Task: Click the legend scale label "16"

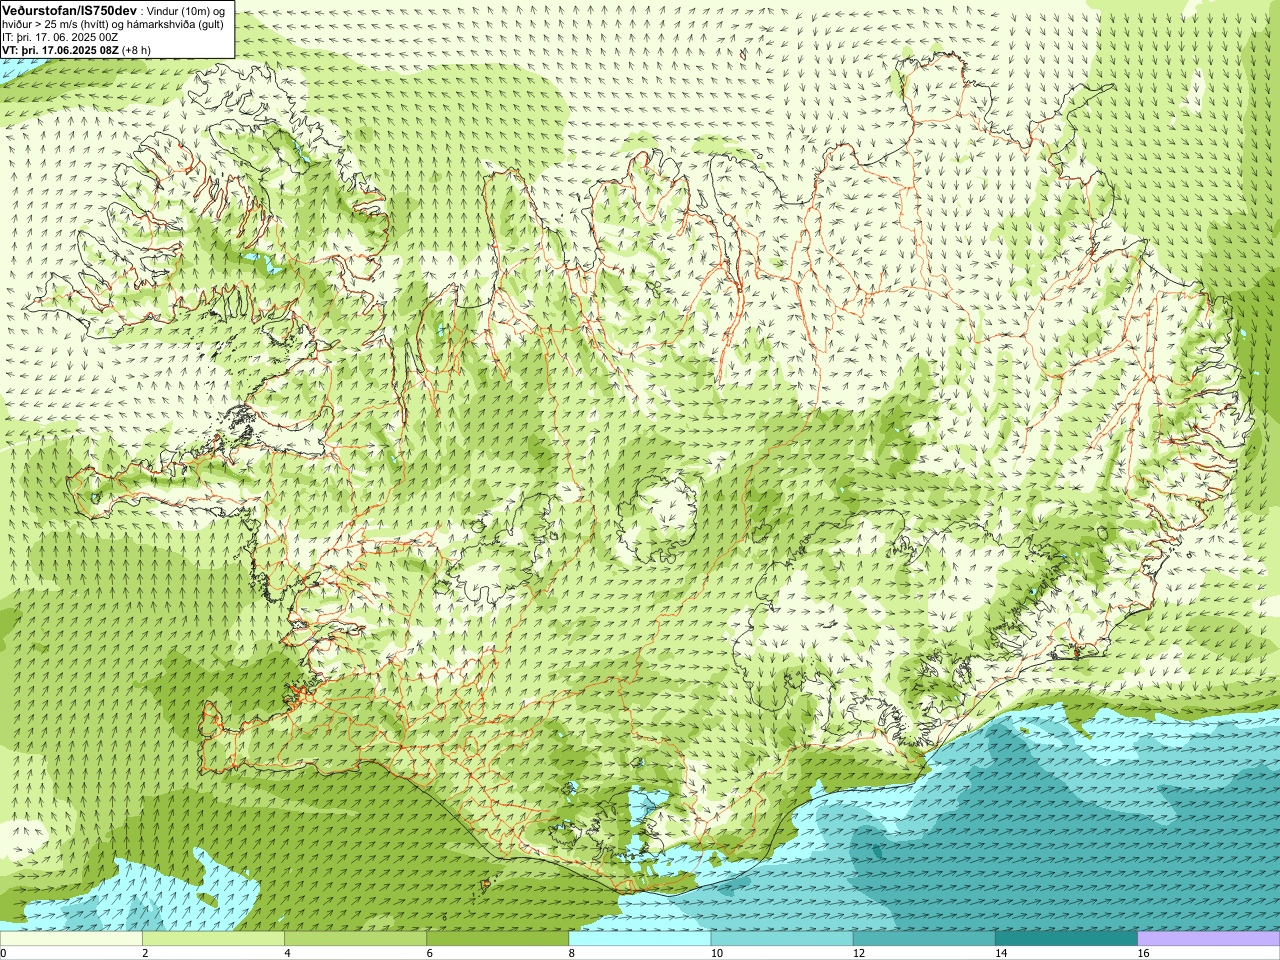Action: point(1143,953)
